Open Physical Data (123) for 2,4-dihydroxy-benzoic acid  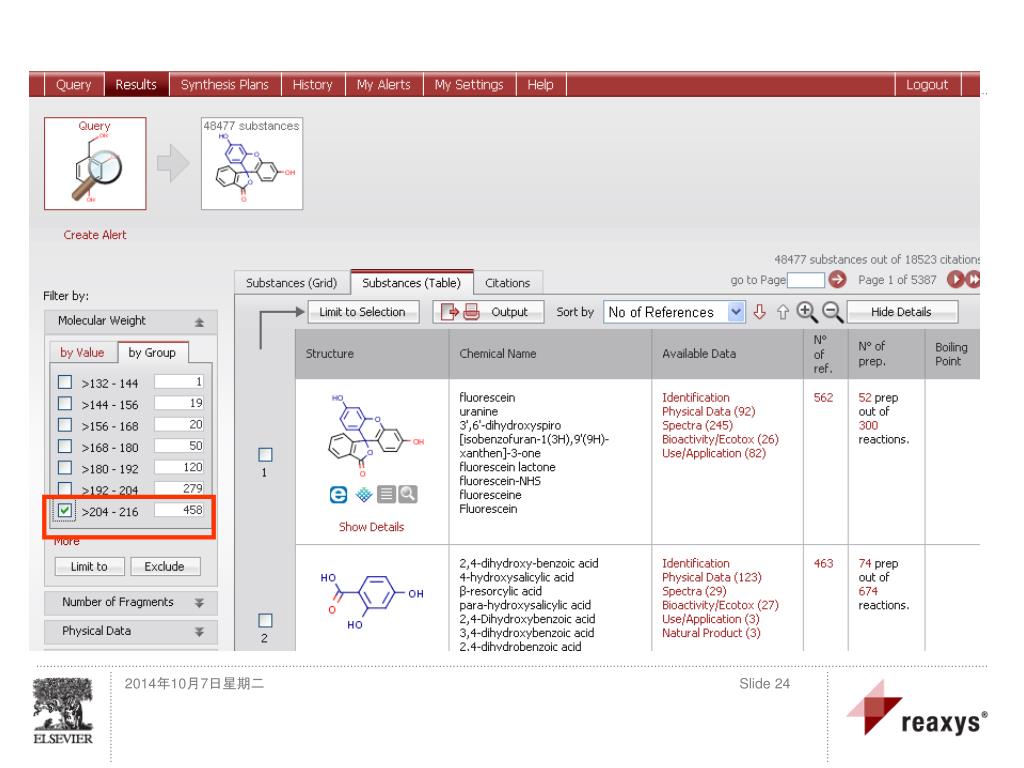[x=712, y=577]
